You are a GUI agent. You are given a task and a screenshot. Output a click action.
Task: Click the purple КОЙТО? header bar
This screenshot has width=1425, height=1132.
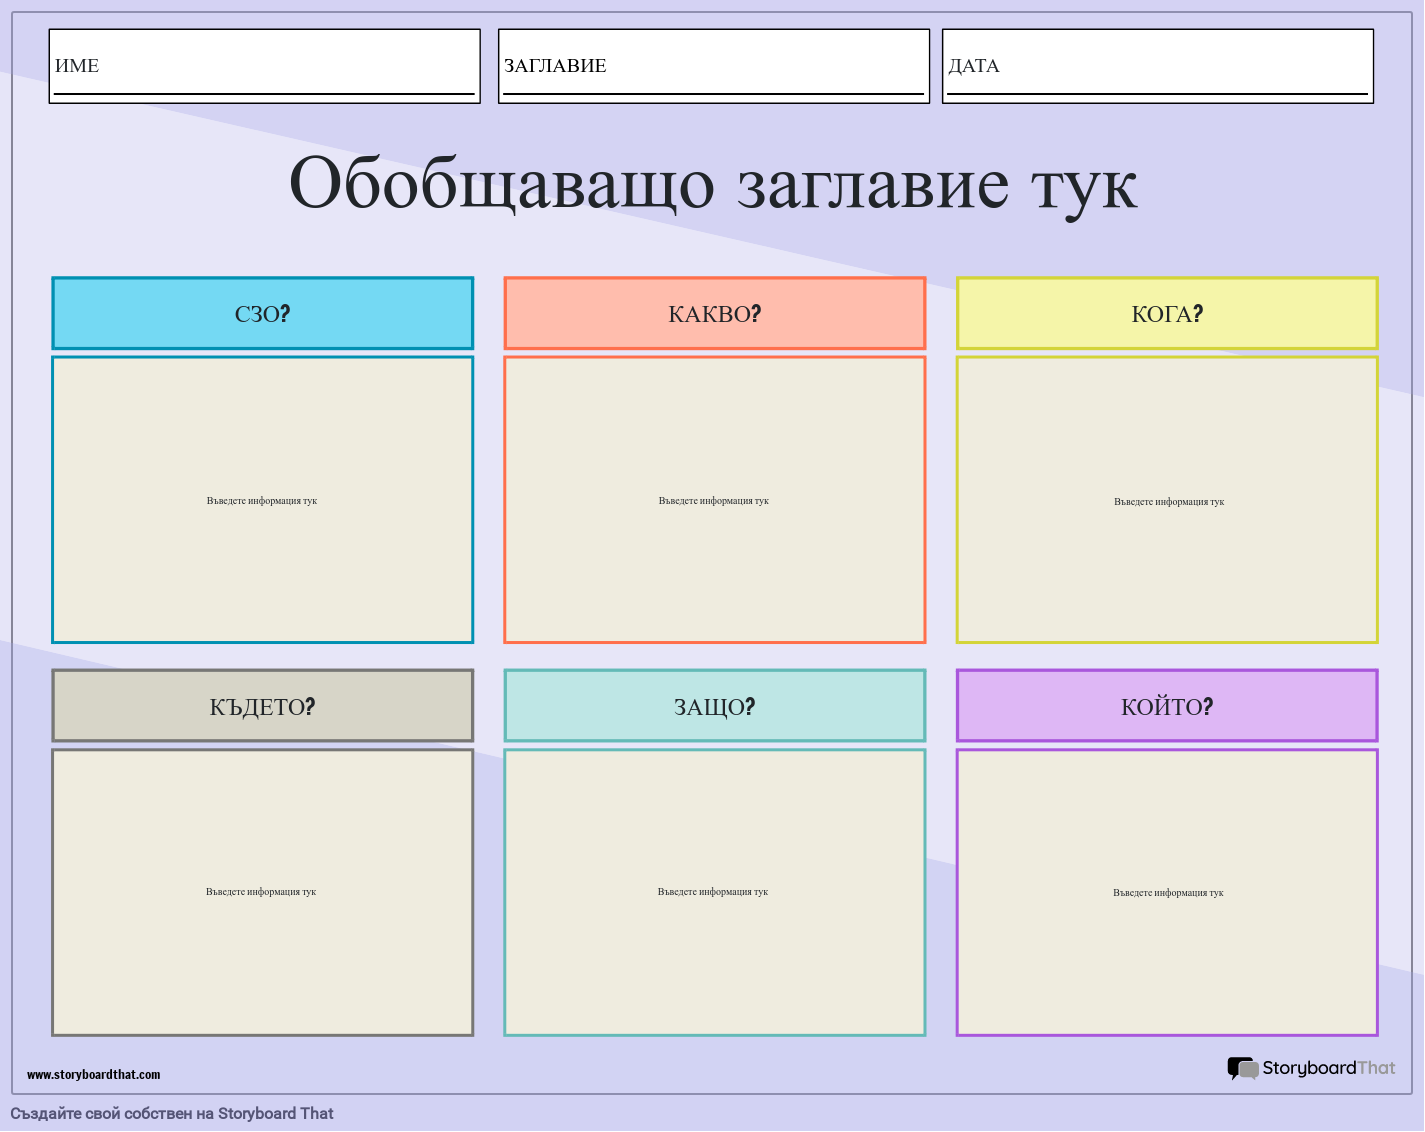1167,706
